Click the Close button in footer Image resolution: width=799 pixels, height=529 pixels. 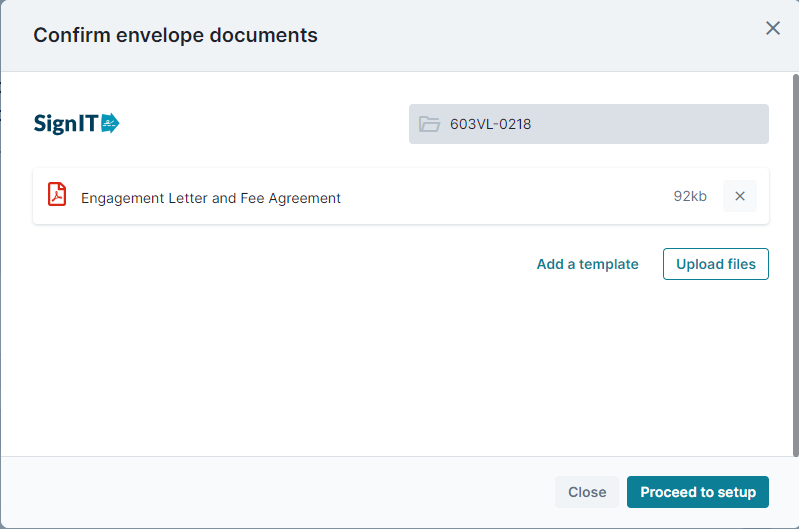click(x=587, y=492)
